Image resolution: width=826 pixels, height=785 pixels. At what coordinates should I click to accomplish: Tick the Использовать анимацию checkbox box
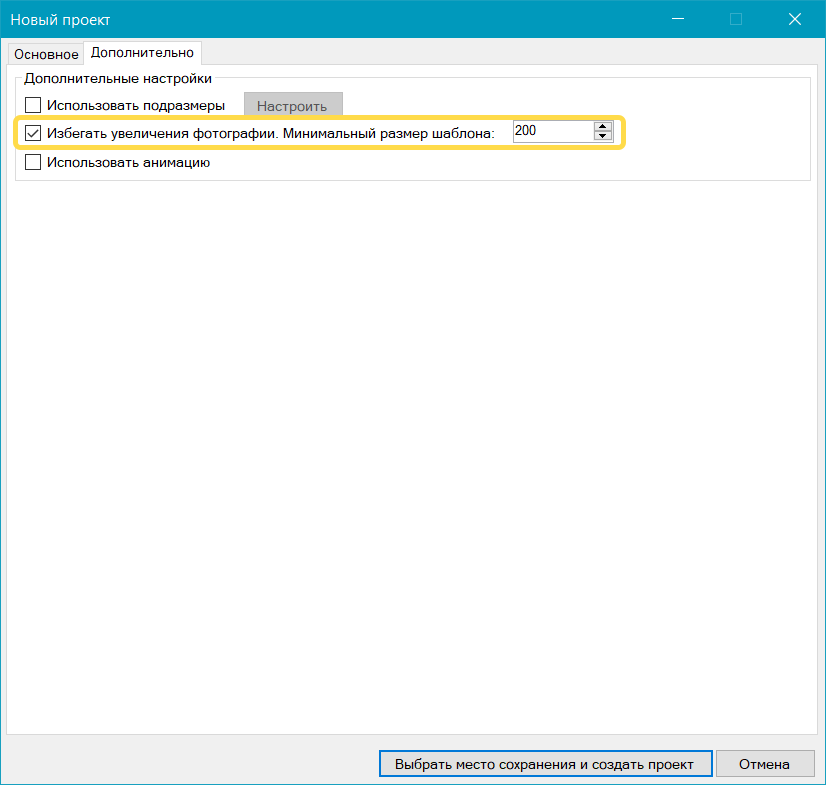tap(33, 162)
